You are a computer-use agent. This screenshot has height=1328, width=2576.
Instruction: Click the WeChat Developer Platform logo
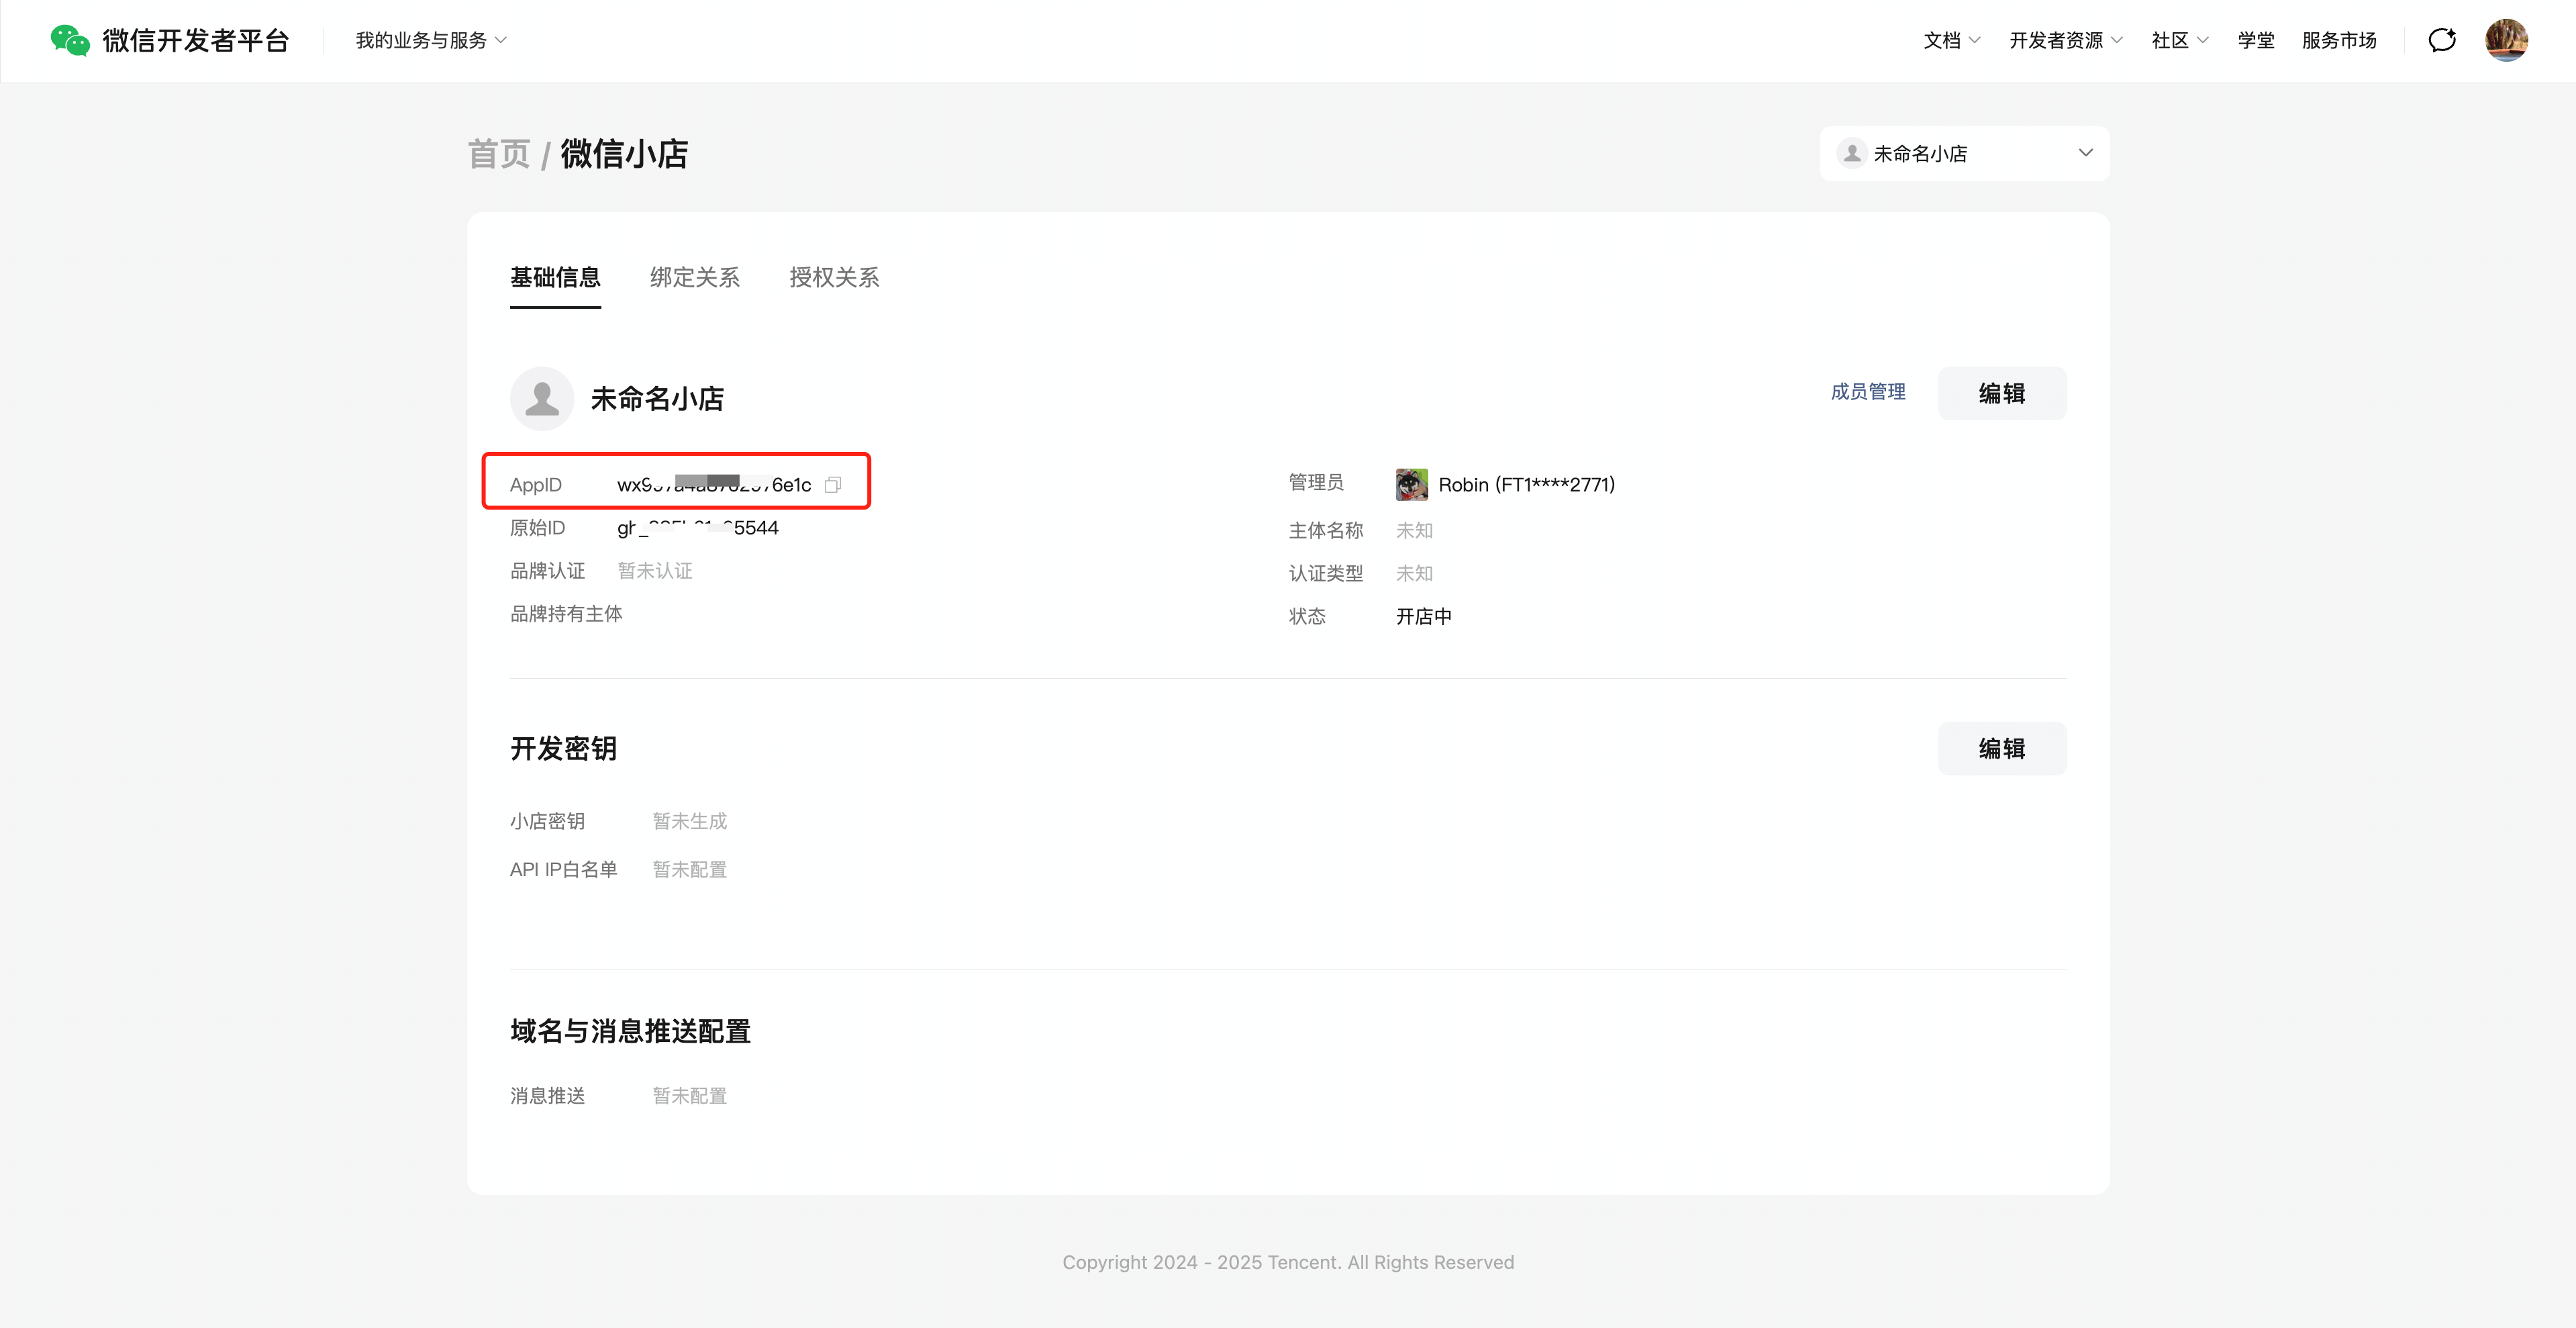click(x=170, y=40)
